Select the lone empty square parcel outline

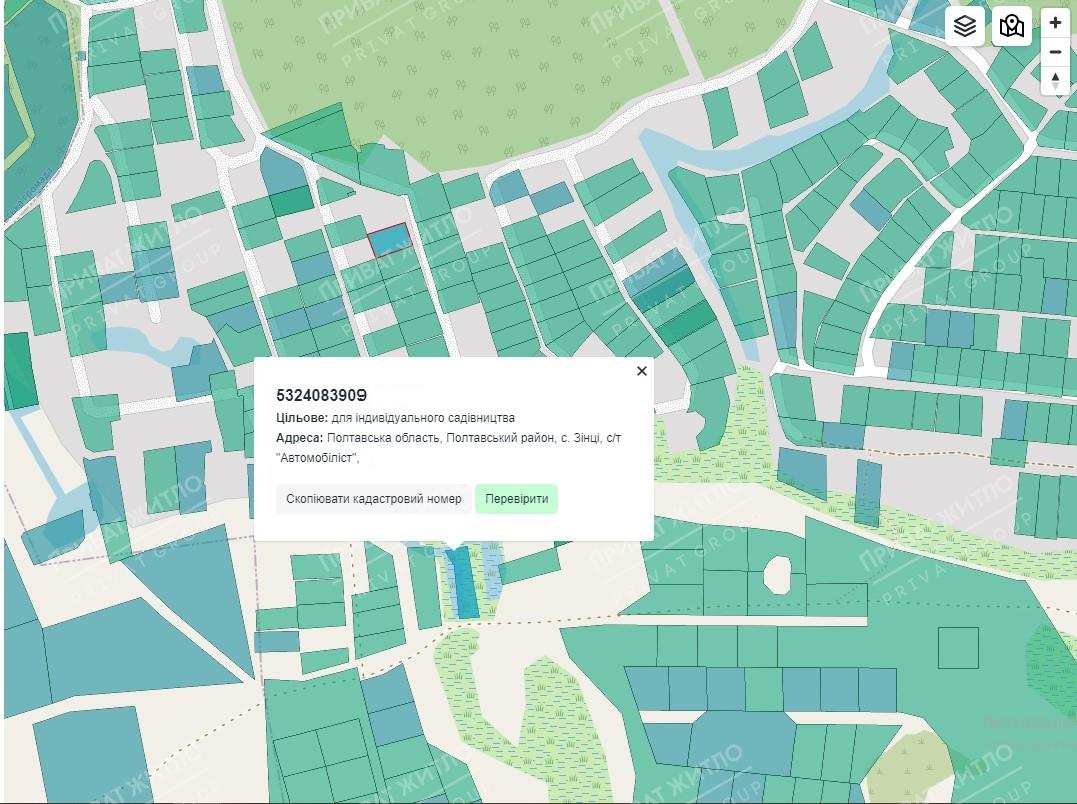957,648
